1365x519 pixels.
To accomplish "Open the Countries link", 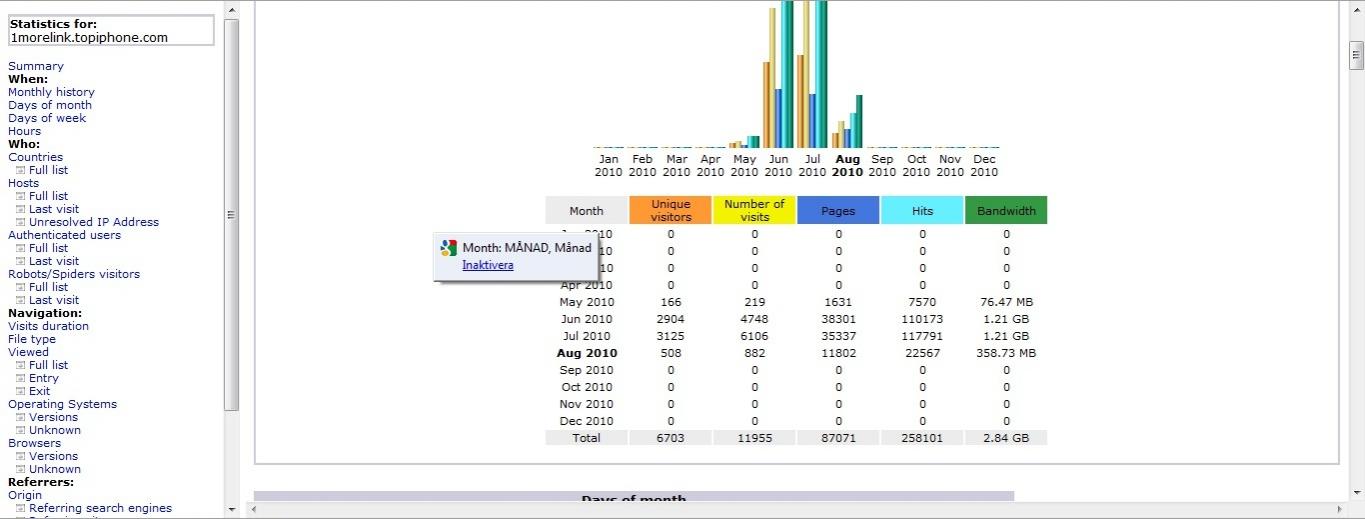I will 35,157.
